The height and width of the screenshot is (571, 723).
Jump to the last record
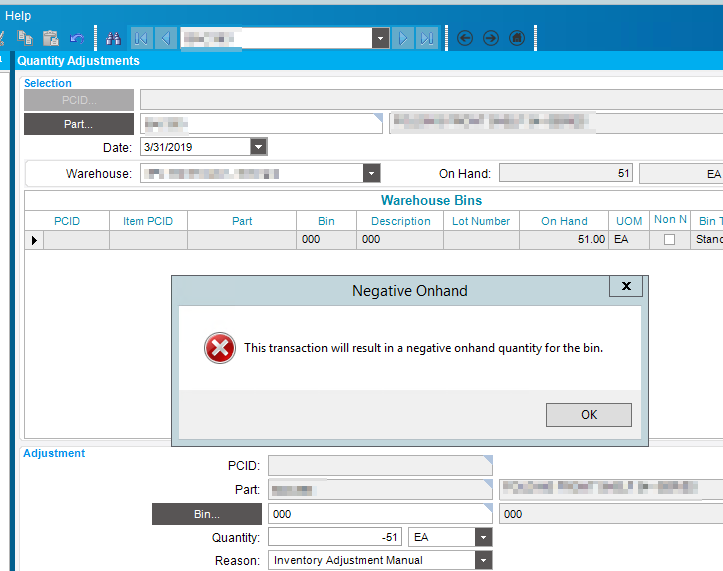pos(427,38)
